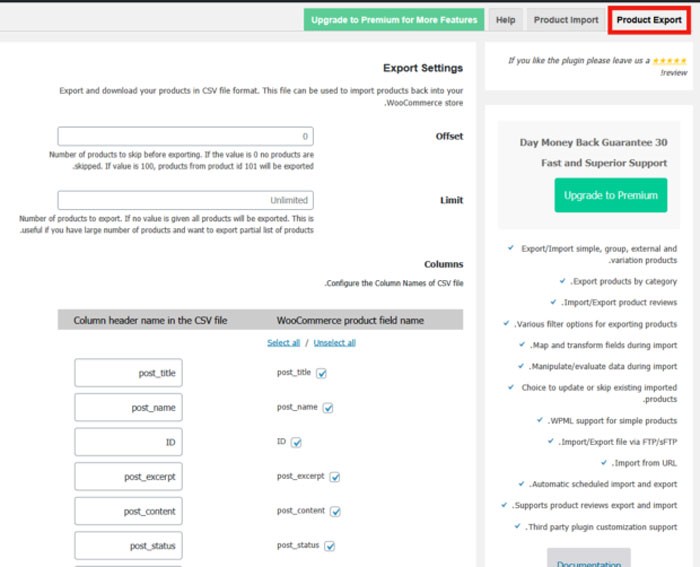Edit the post_title column header field
Screen dimensions: 700x567
129,373
